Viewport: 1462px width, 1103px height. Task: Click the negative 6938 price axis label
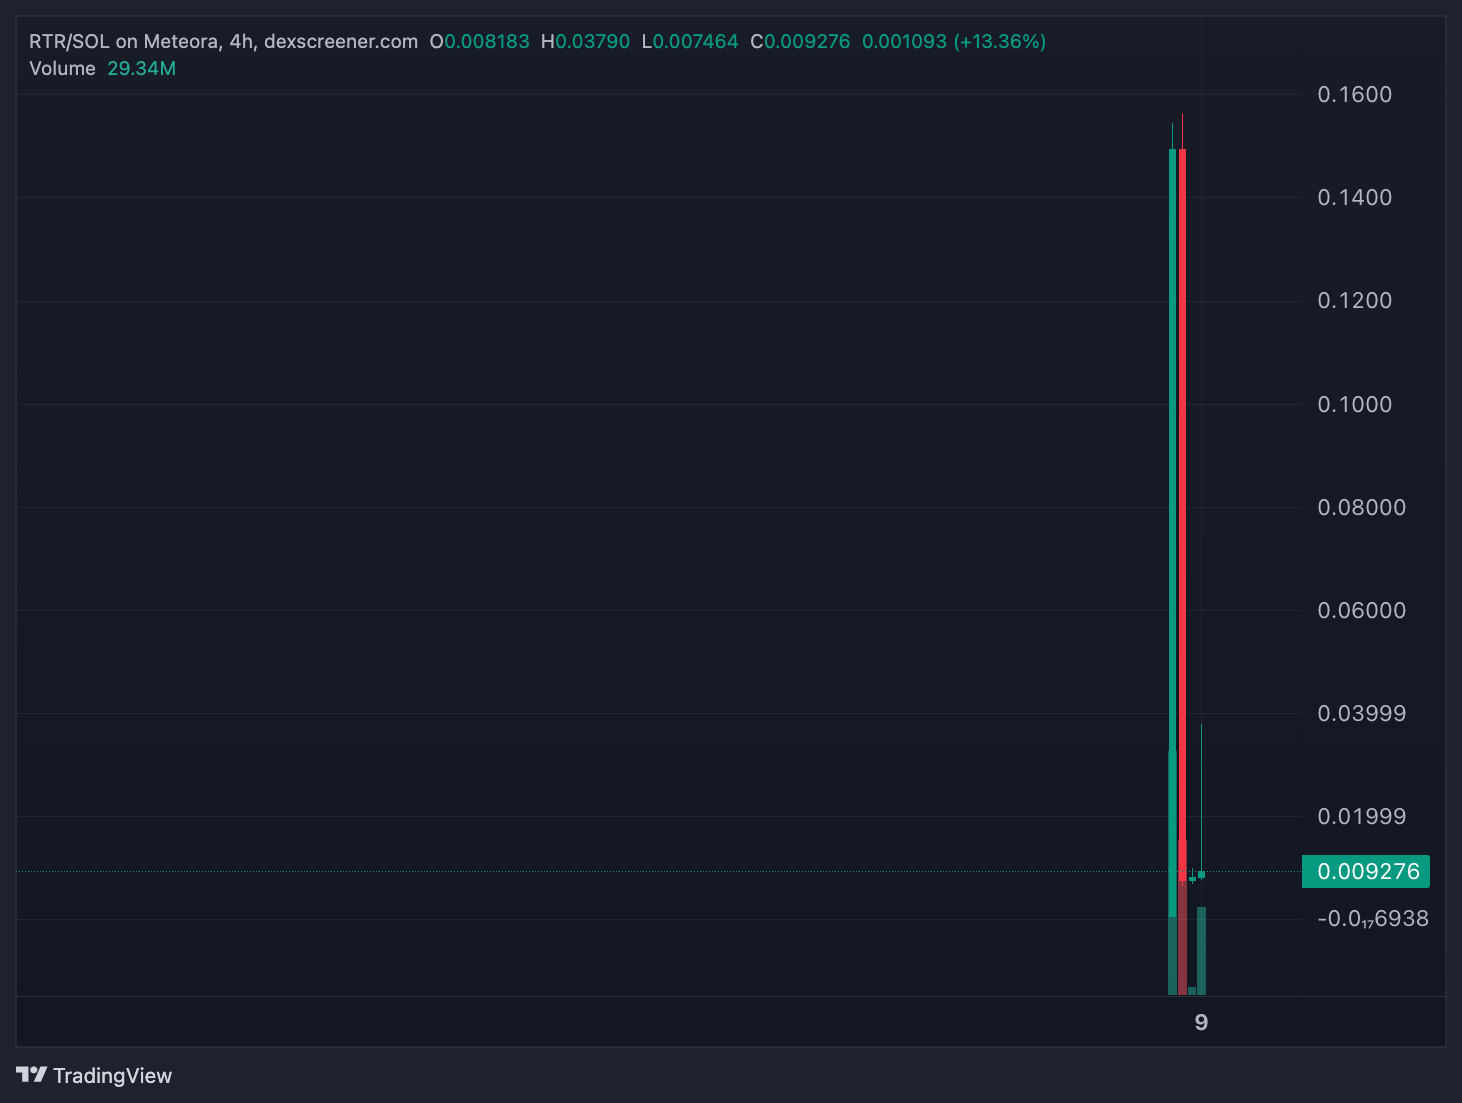(1372, 918)
